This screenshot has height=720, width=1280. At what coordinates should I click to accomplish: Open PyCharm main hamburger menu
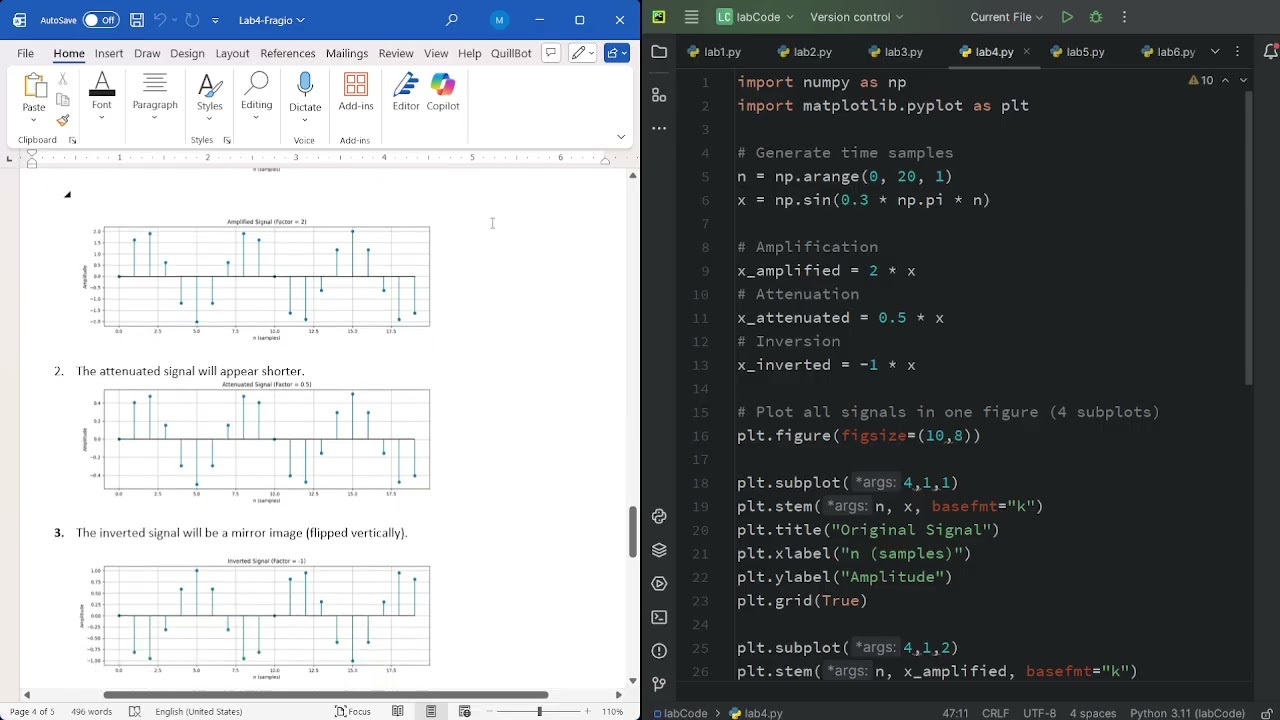691,17
